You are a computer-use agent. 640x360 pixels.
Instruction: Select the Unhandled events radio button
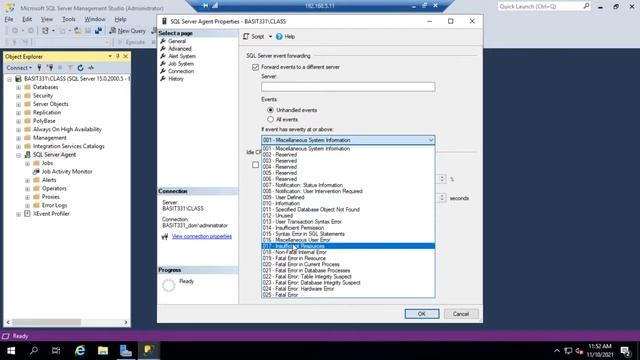tap(270, 110)
